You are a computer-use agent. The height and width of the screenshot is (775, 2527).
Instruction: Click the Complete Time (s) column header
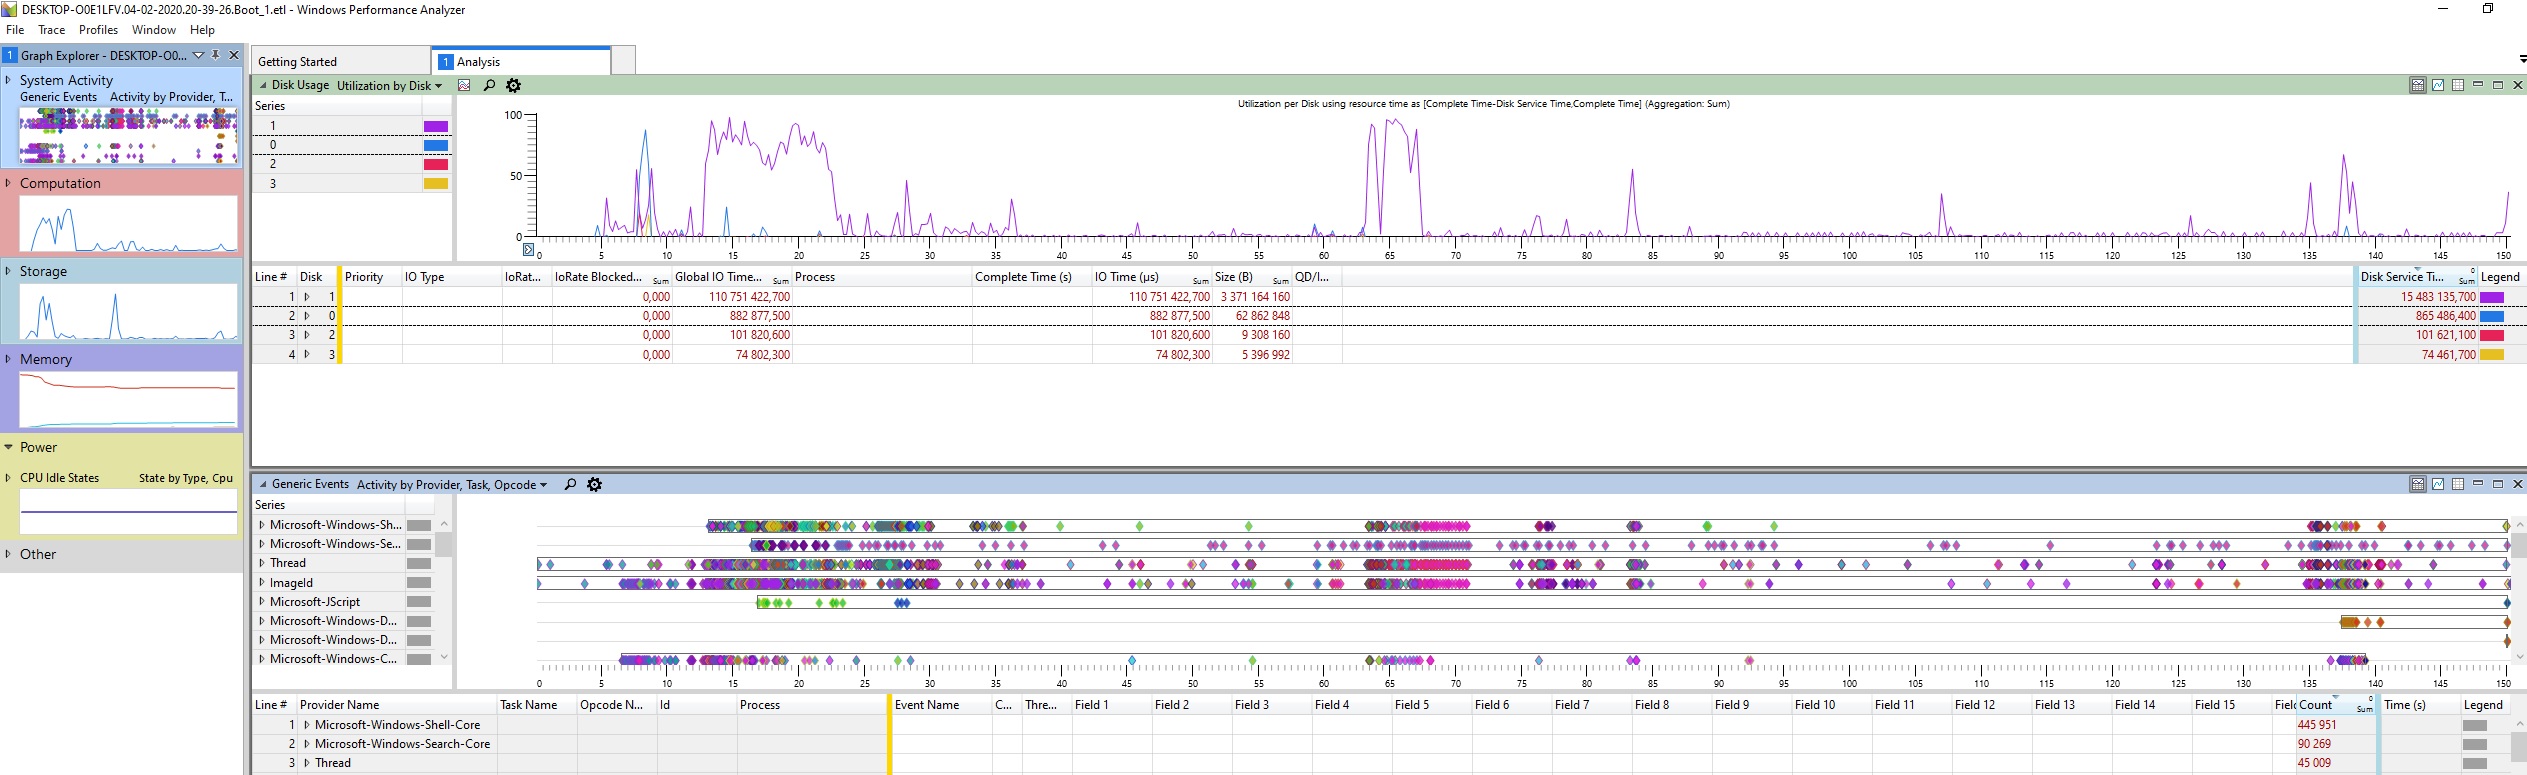point(1032,277)
